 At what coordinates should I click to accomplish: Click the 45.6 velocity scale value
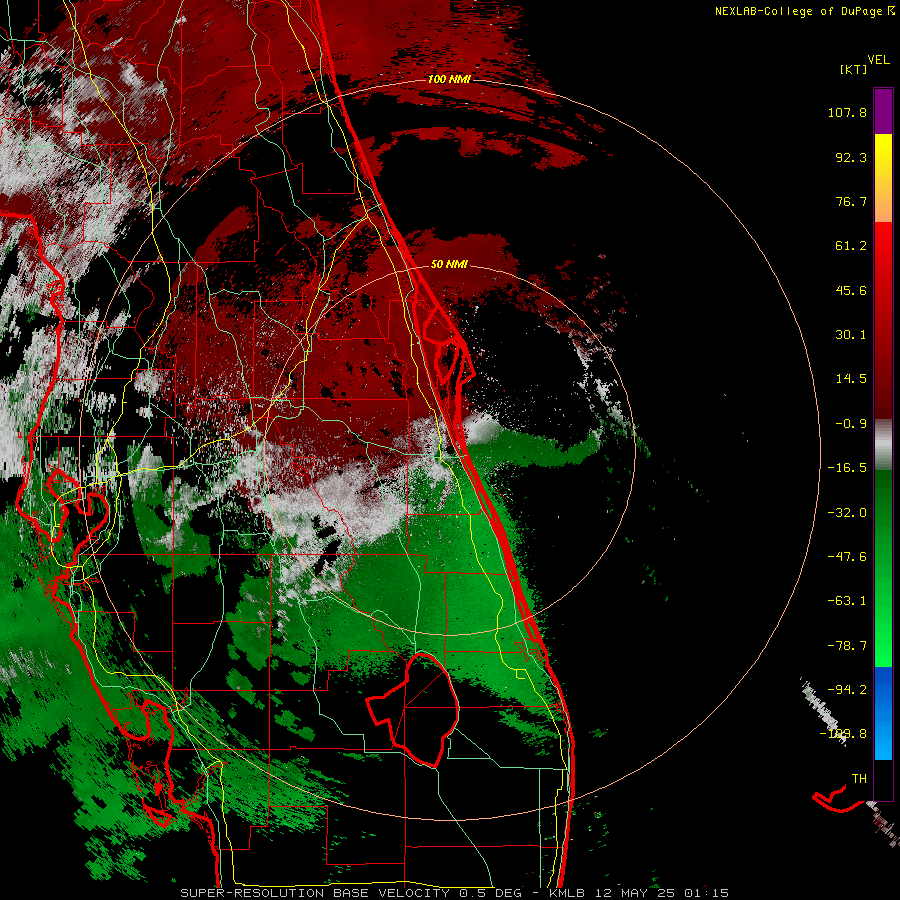click(851, 290)
